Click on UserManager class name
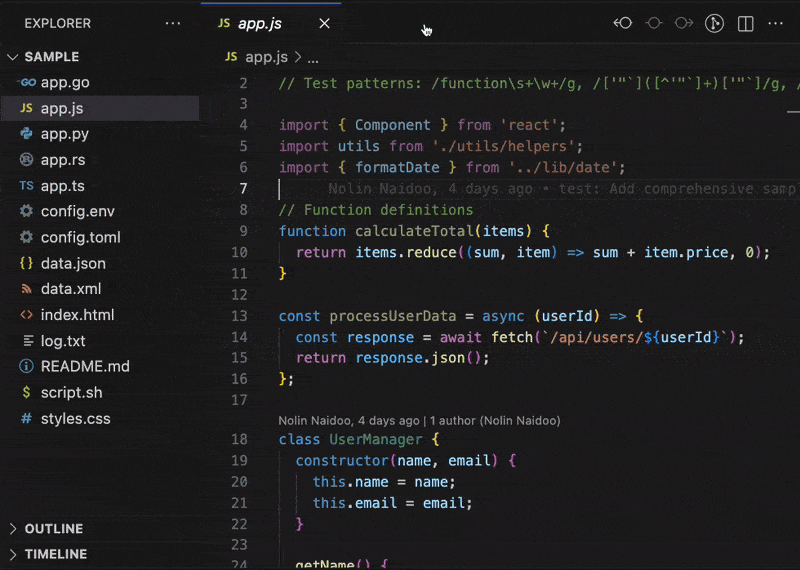Image resolution: width=800 pixels, height=570 pixels. 376,439
